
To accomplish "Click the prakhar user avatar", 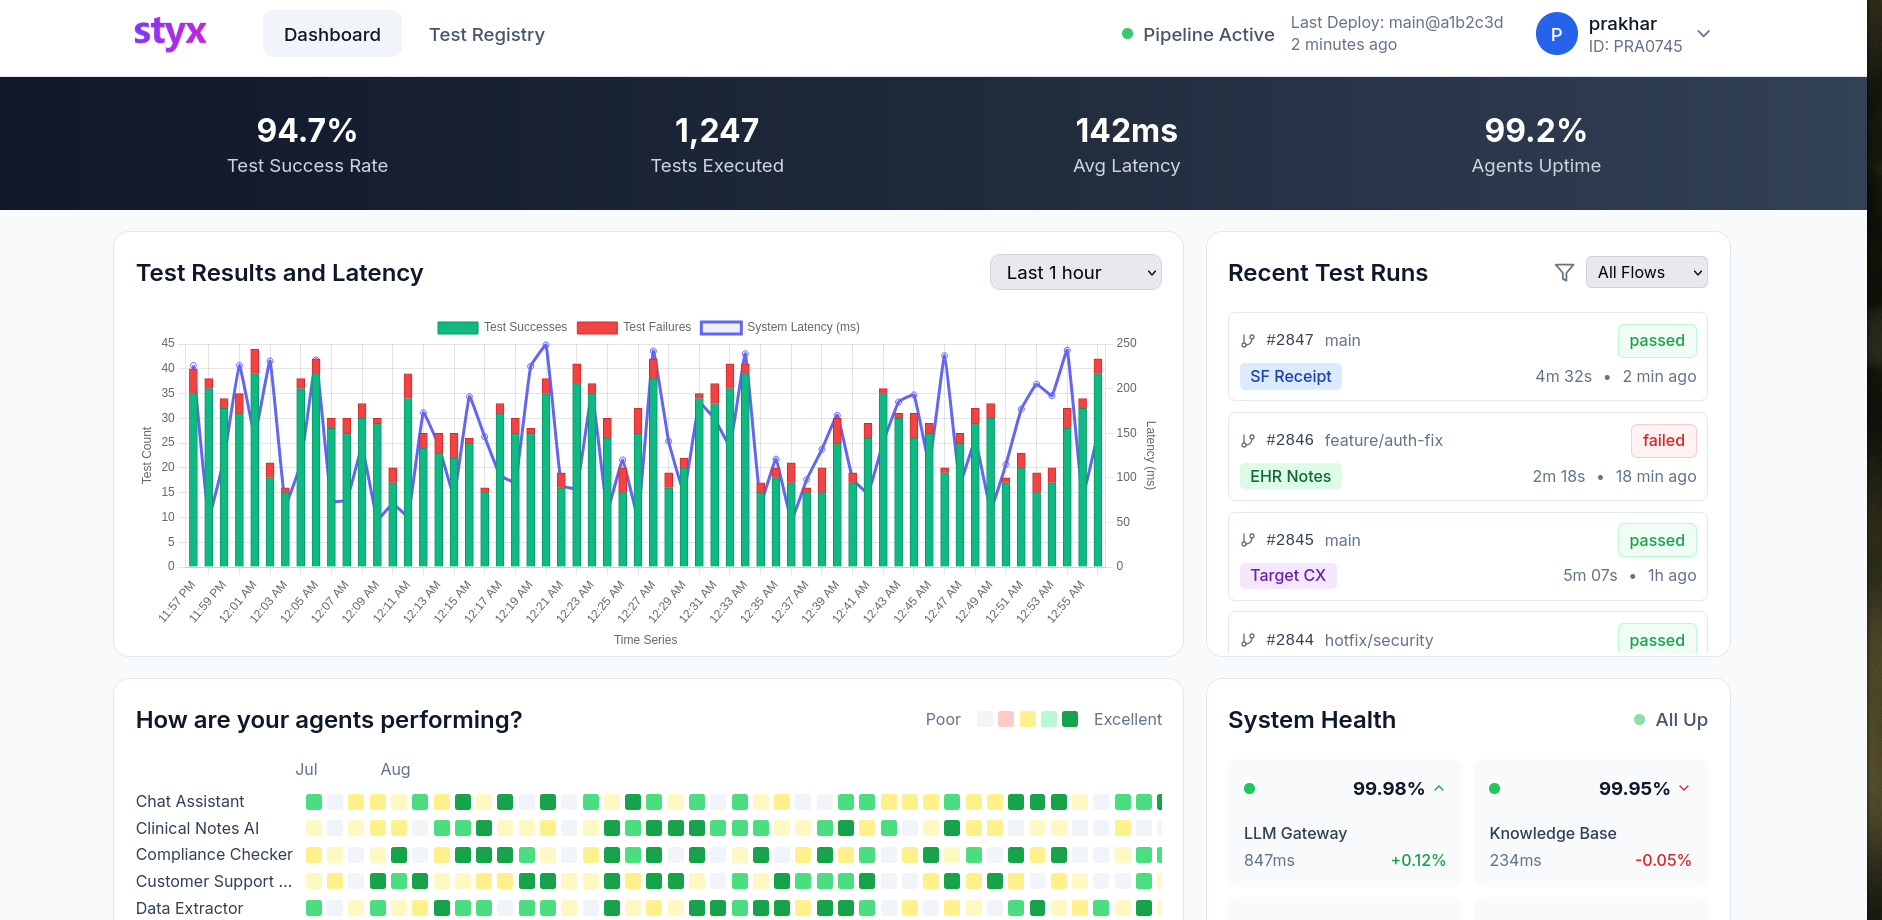I will tap(1556, 34).
